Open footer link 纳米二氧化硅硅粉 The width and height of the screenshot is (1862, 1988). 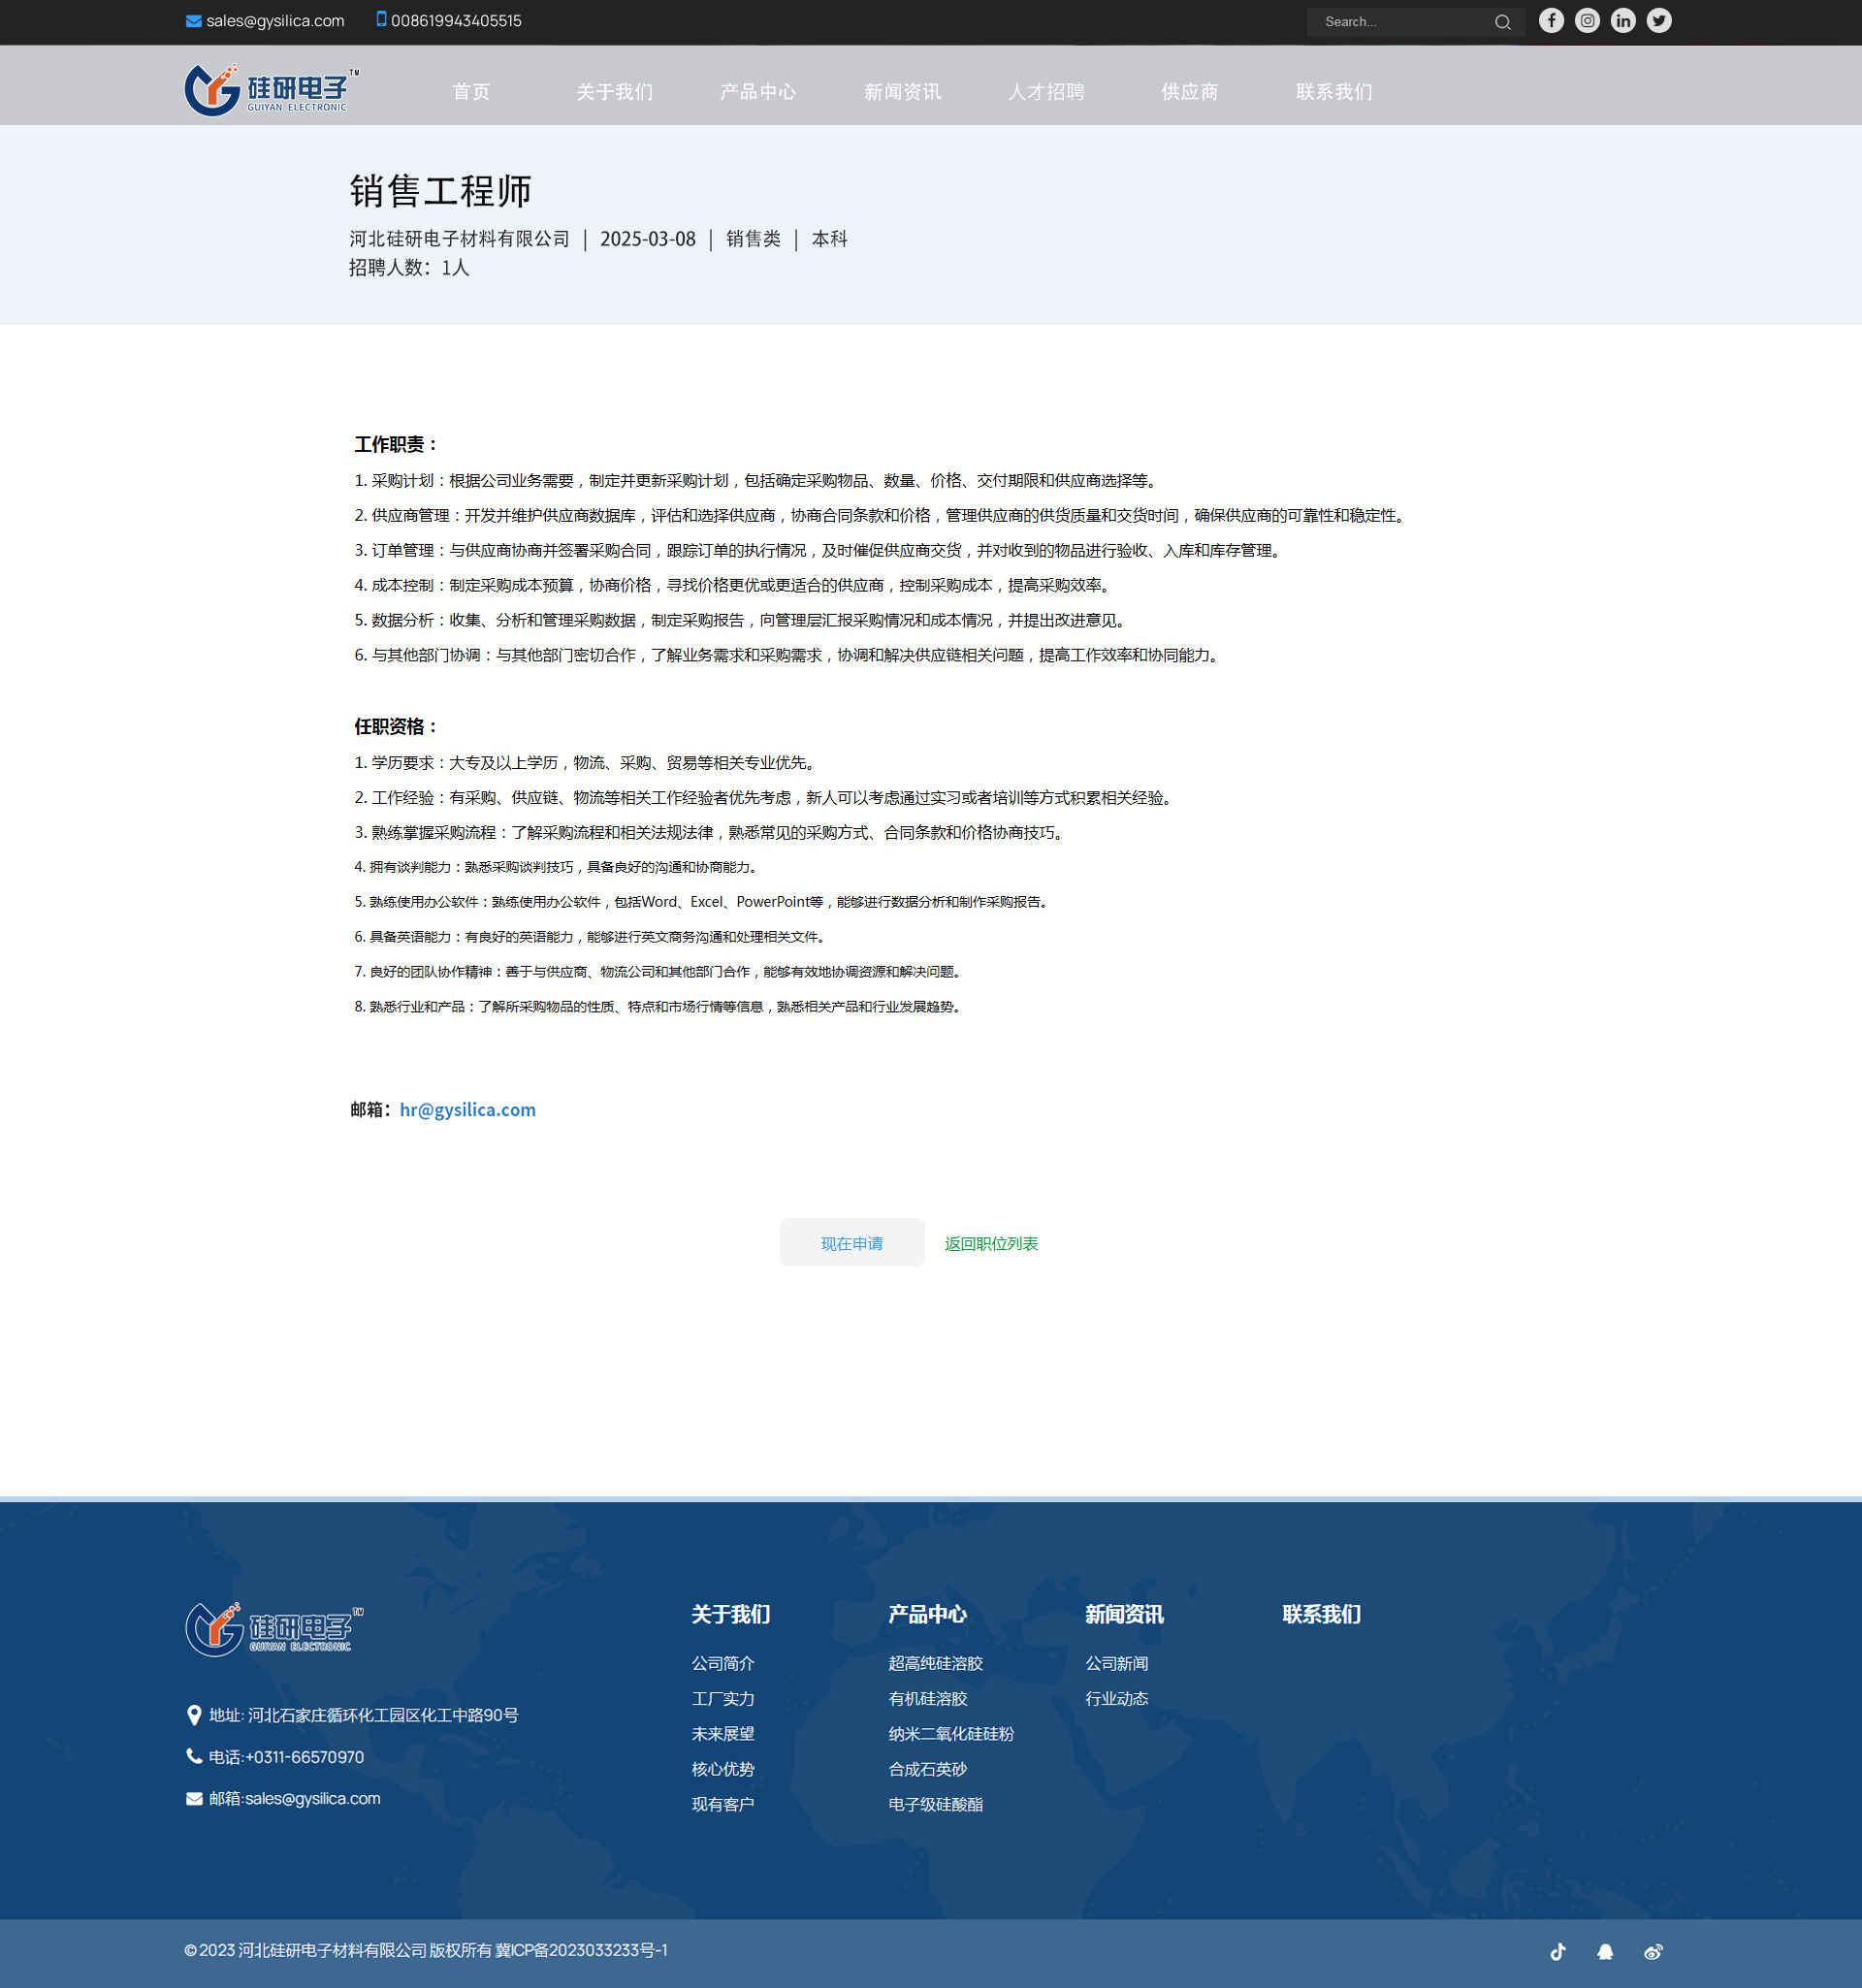coord(951,1733)
